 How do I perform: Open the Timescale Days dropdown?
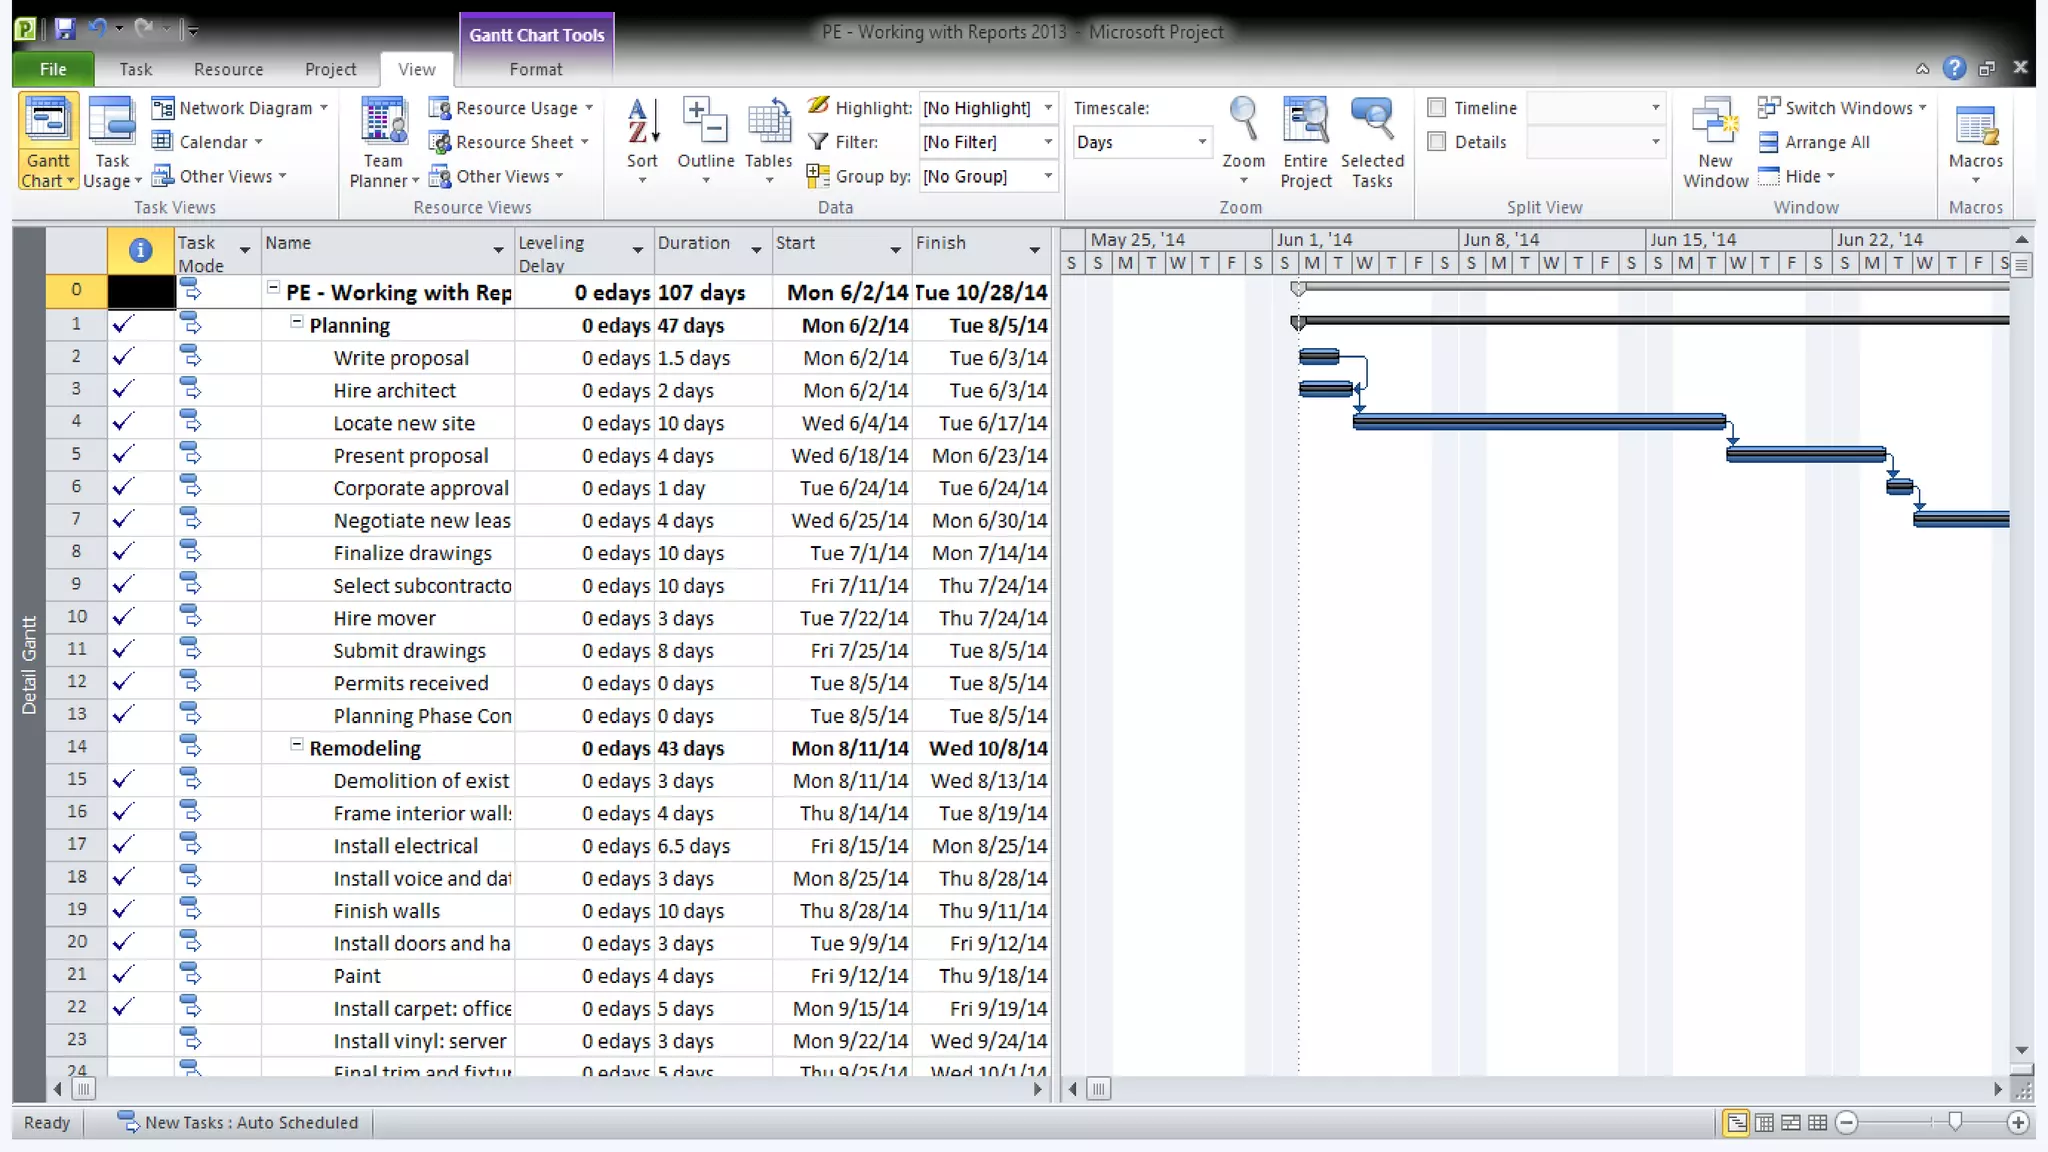tap(1201, 142)
